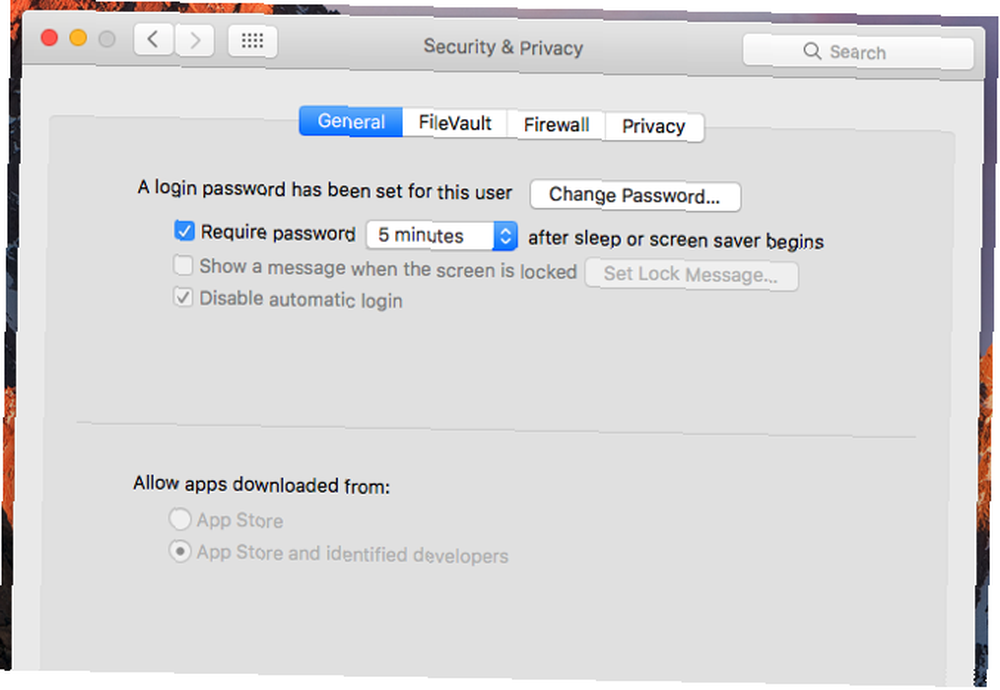Go forward with the right arrow button

pyautogui.click(x=194, y=41)
